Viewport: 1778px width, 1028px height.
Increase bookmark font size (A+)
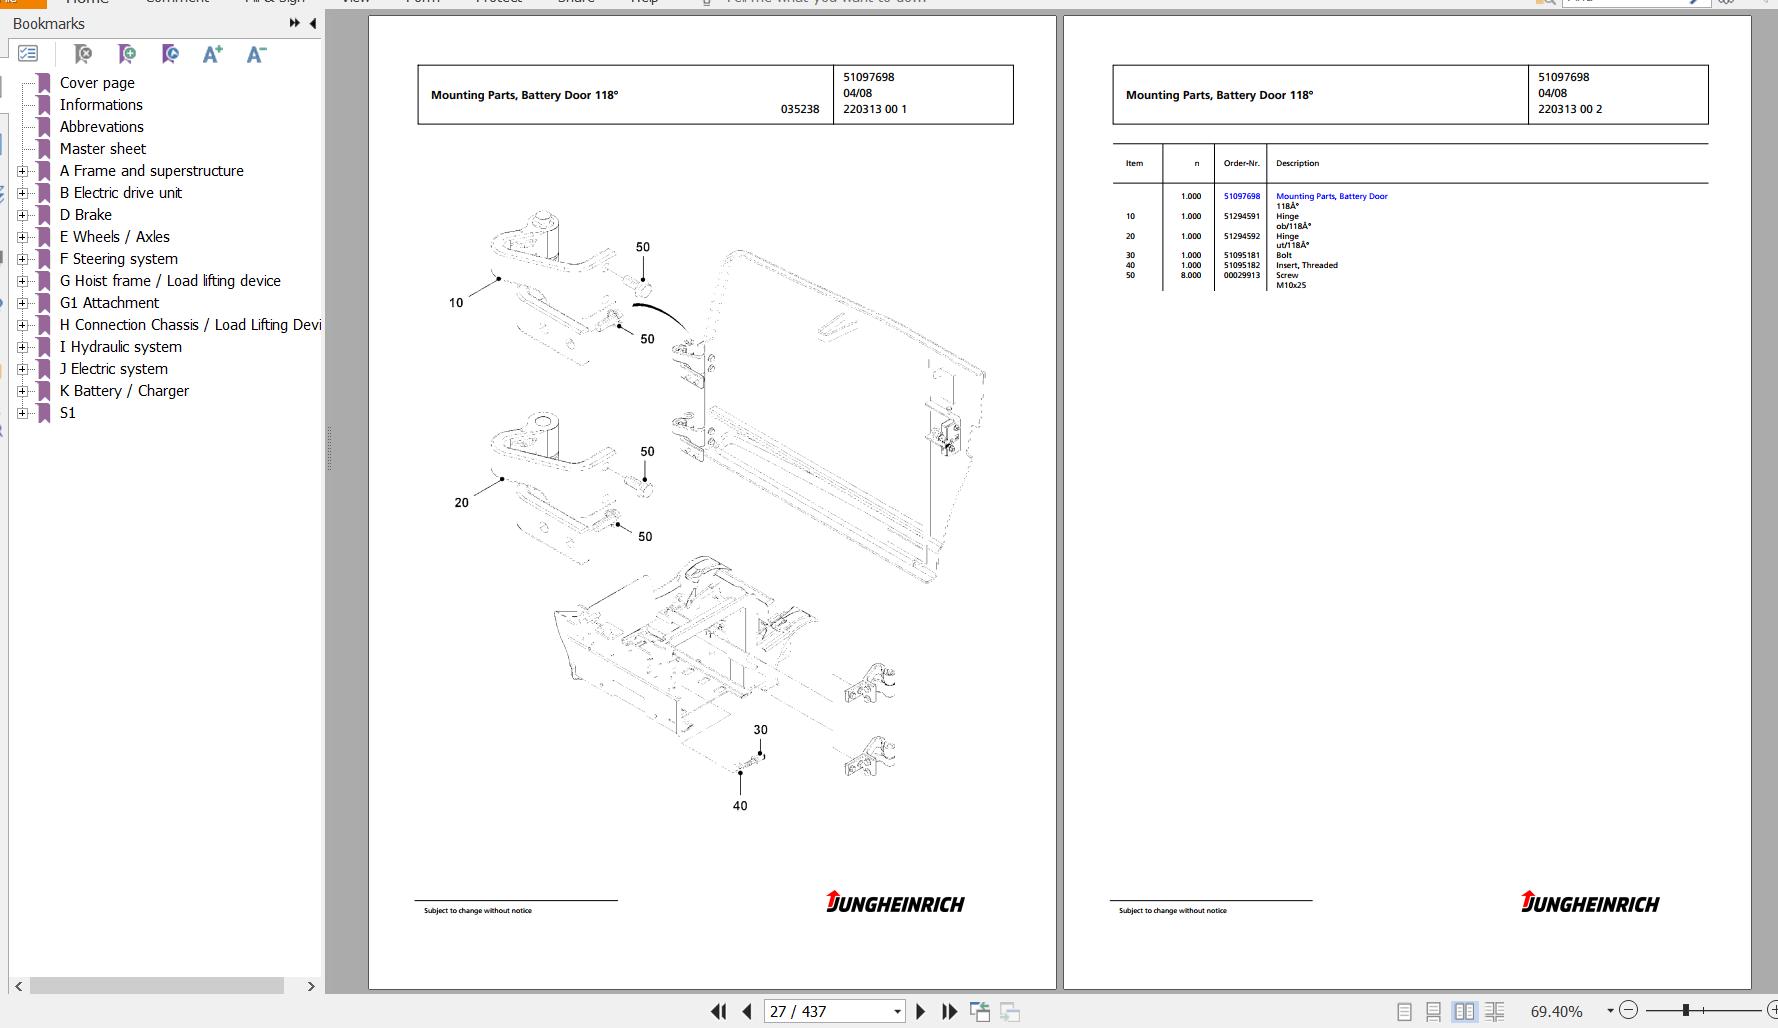212,54
